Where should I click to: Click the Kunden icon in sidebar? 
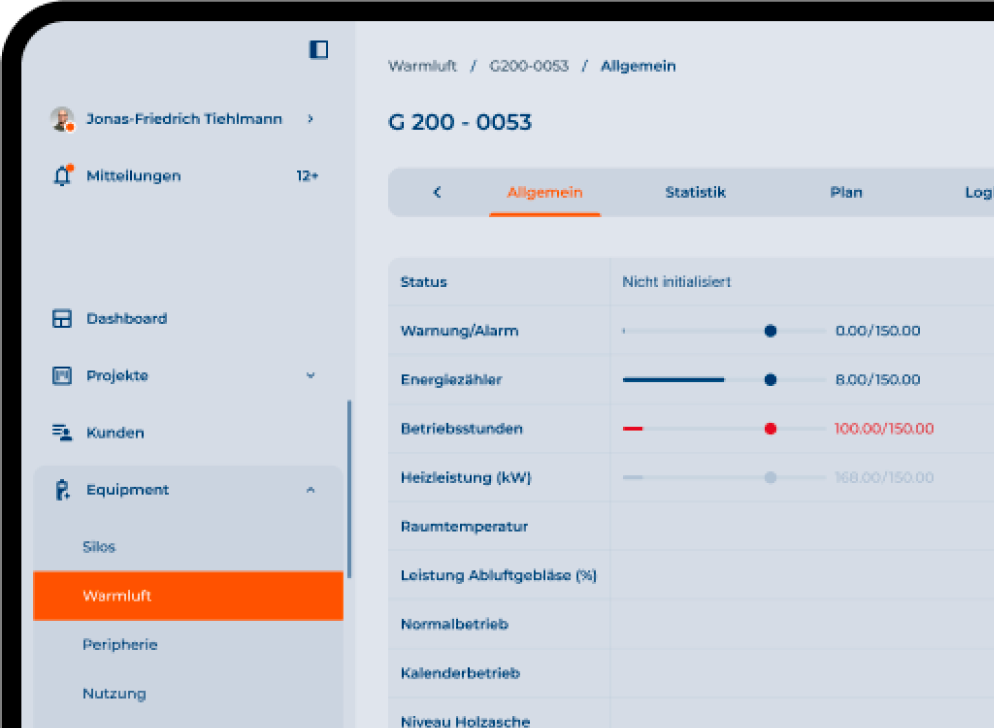tap(62, 433)
